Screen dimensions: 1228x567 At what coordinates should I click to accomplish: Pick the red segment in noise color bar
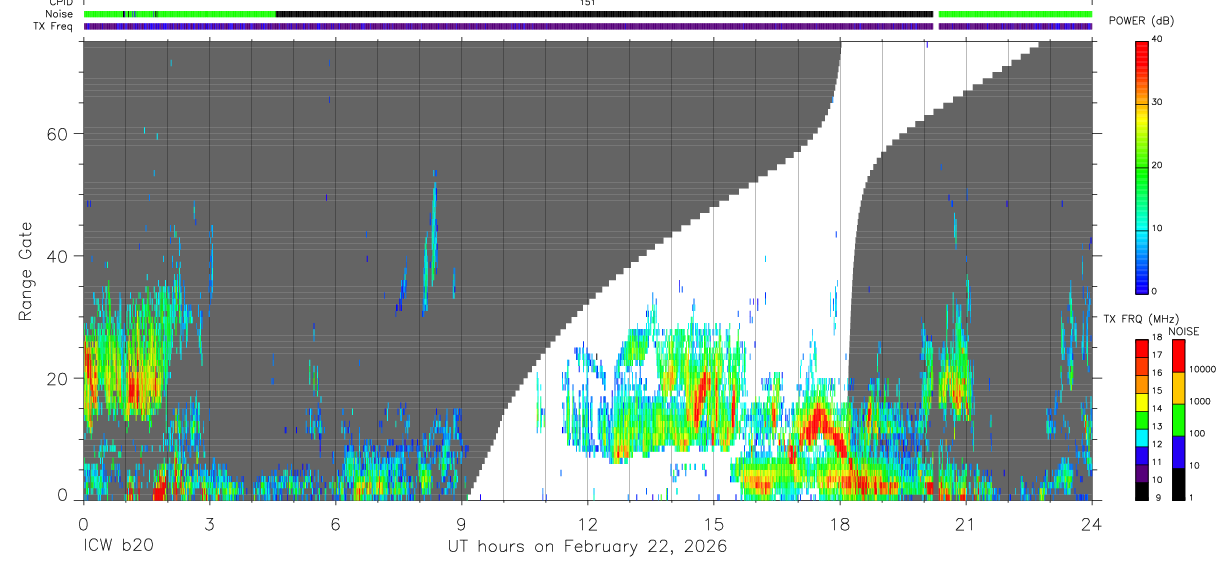(1178, 356)
